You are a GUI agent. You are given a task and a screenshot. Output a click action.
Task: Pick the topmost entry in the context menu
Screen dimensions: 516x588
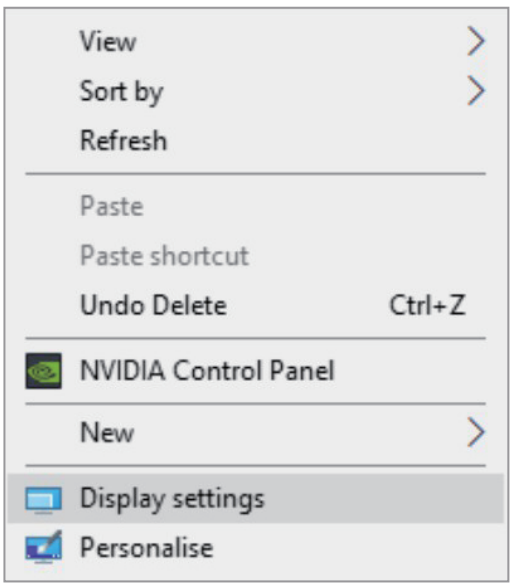(x=255, y=41)
